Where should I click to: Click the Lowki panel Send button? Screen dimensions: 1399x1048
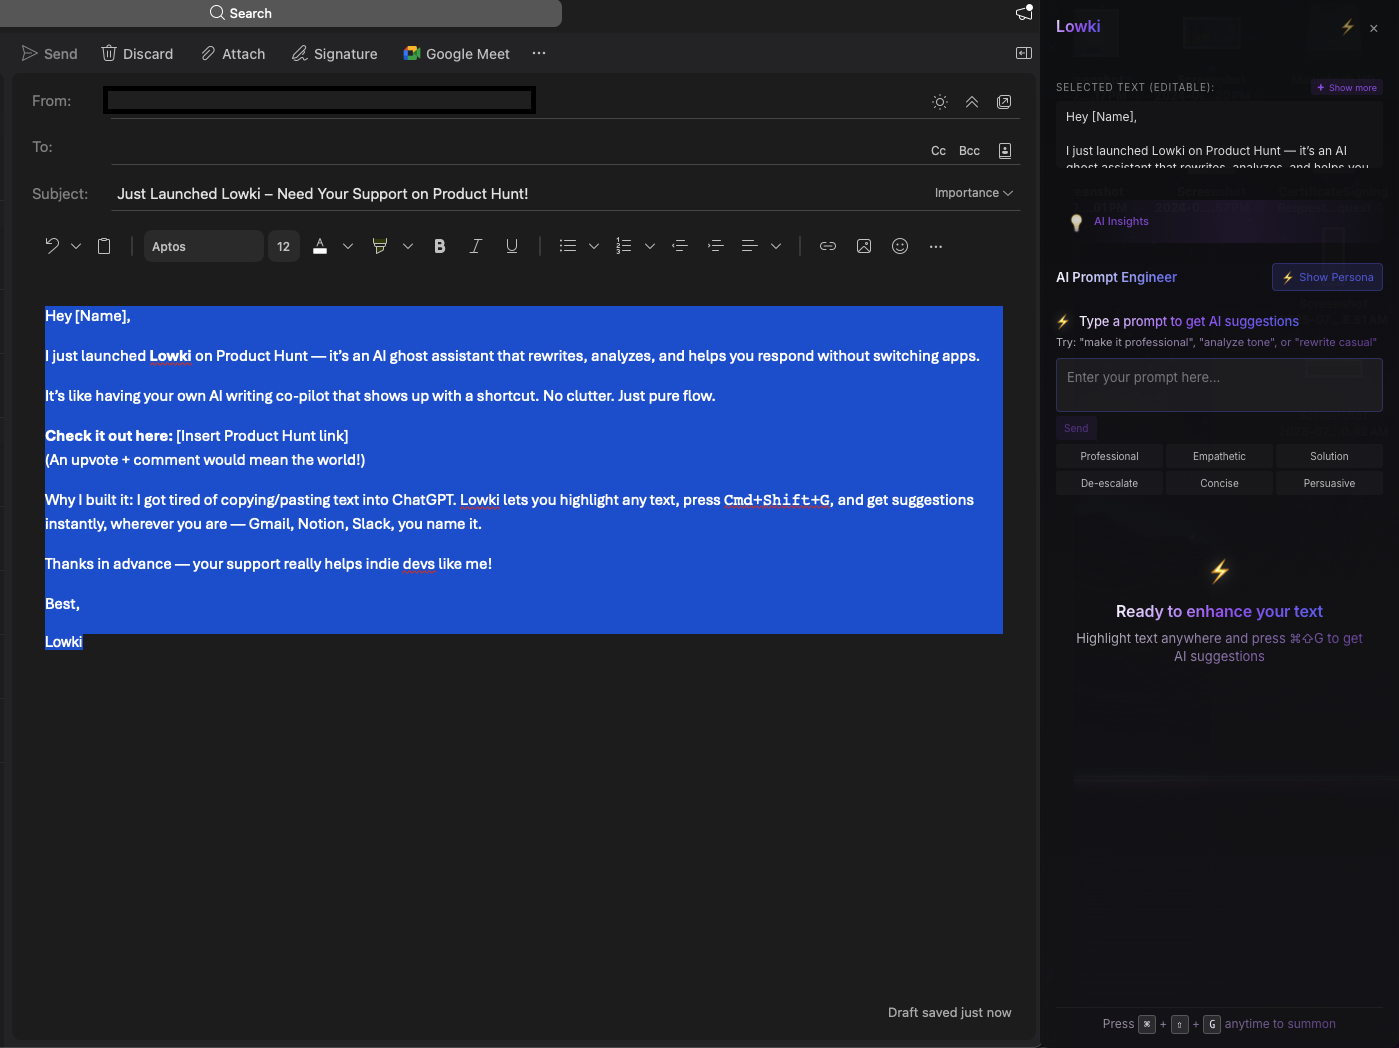point(1076,428)
